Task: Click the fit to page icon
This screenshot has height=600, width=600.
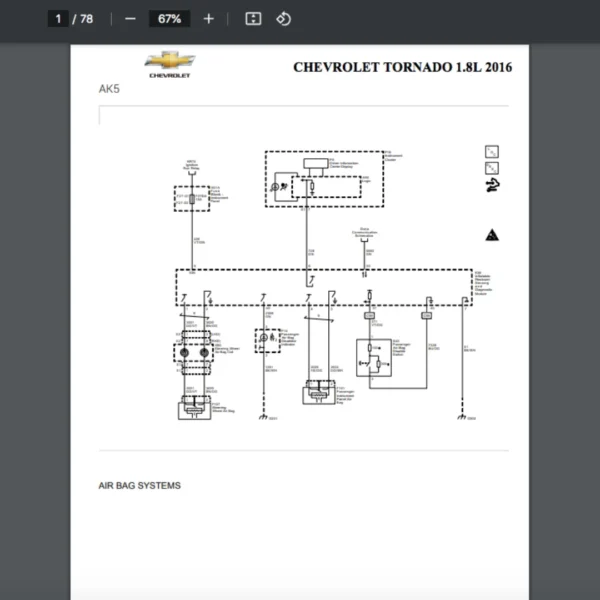Action: (x=253, y=19)
